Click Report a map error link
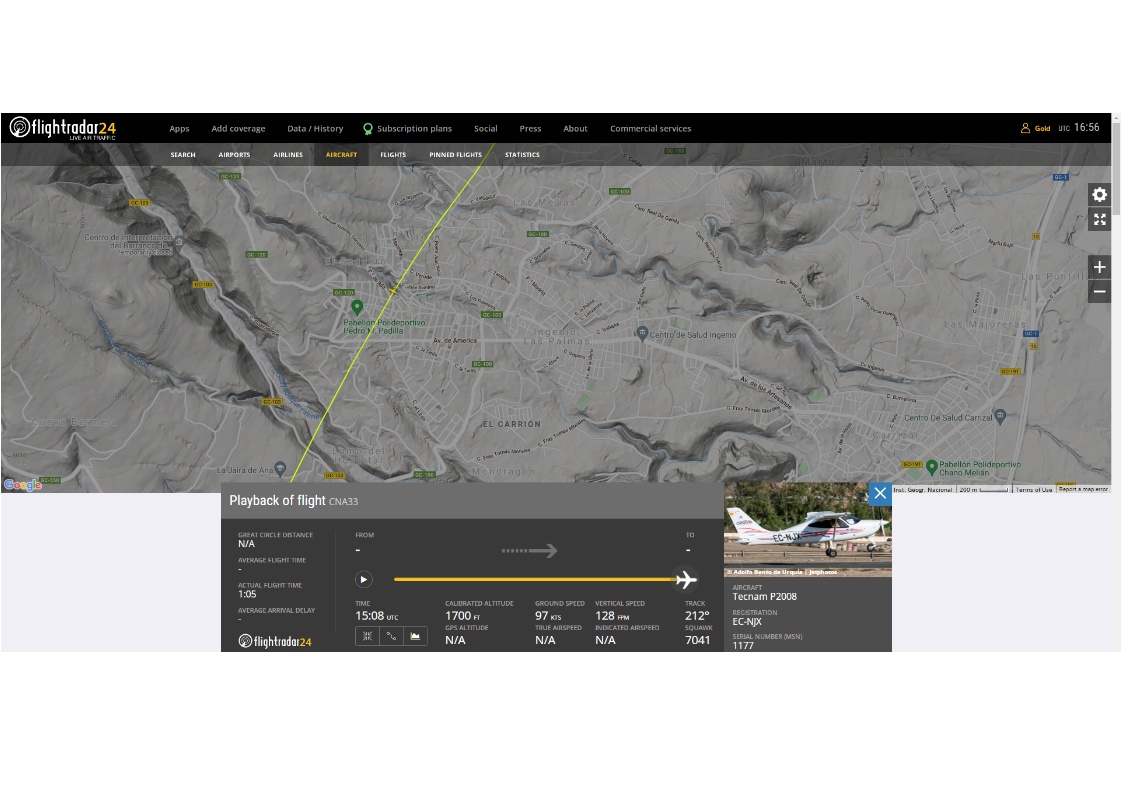This screenshot has width=1123, height=794. click(1083, 489)
